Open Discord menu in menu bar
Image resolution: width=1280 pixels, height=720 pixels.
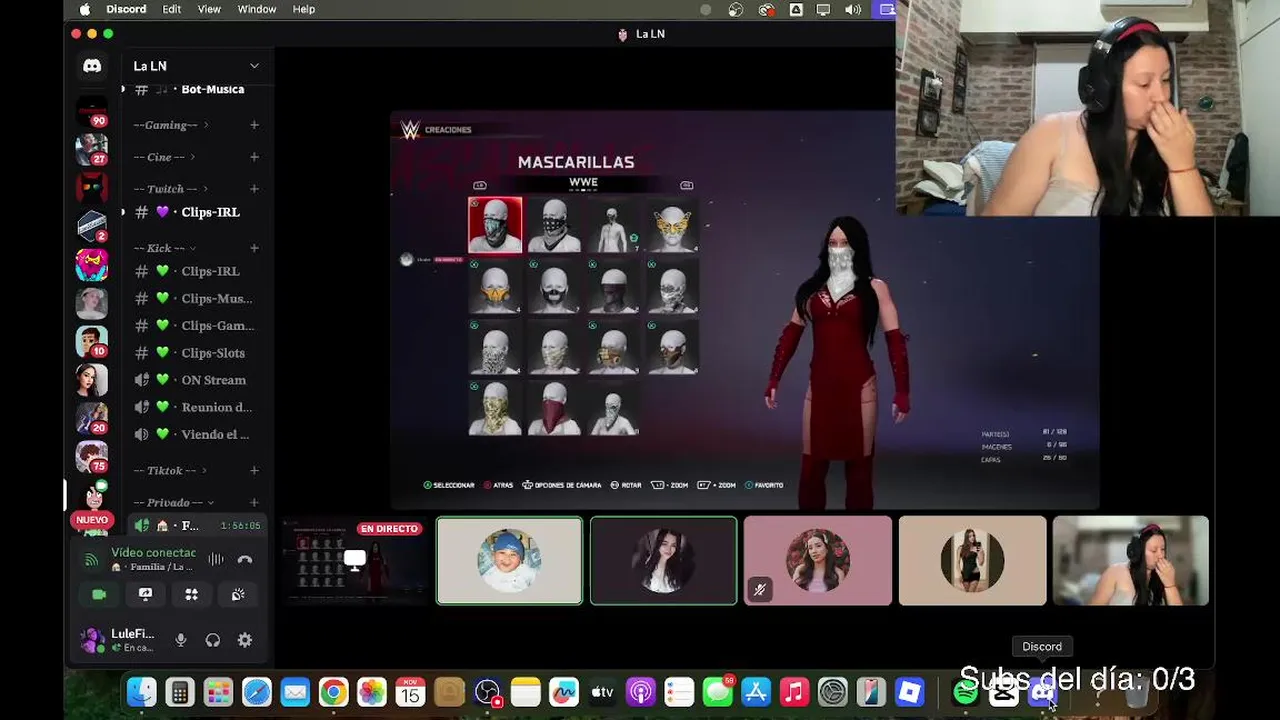pyautogui.click(x=126, y=9)
